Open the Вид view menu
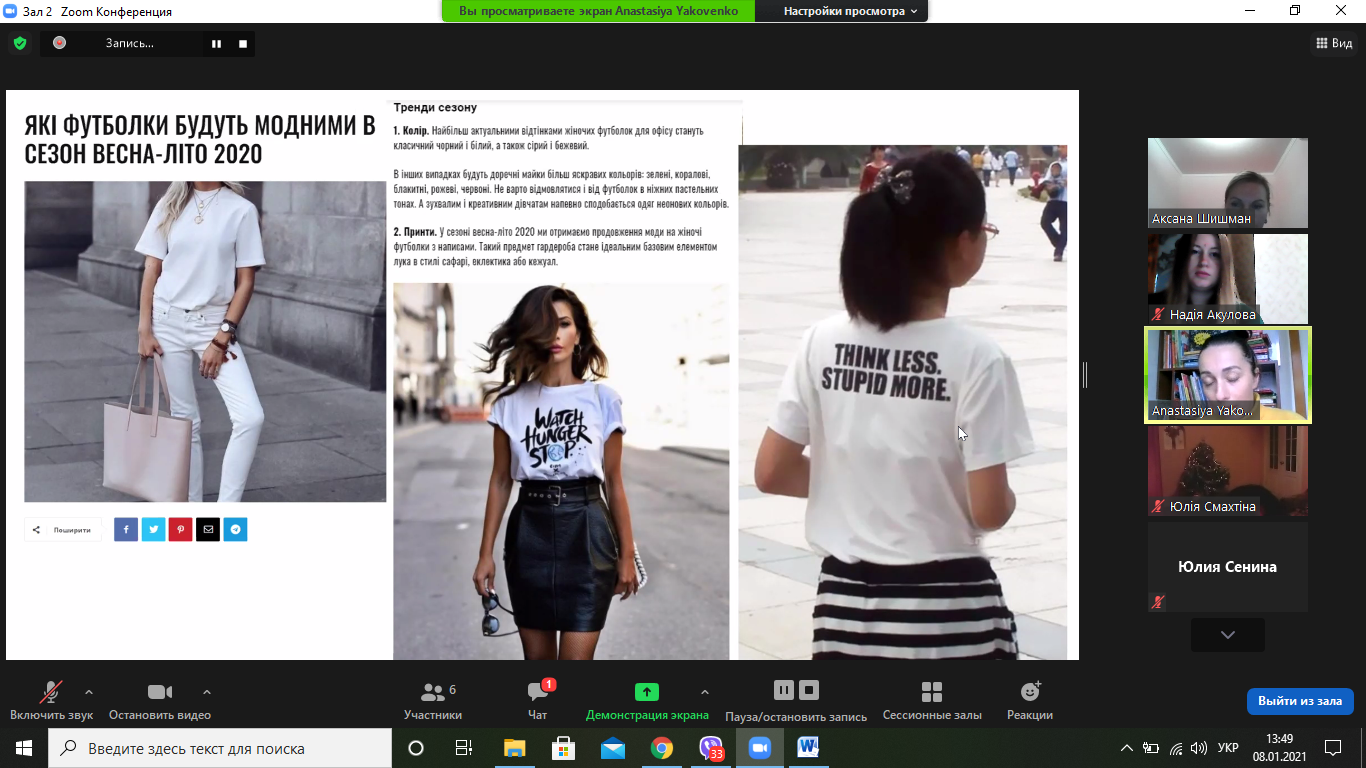This screenshot has height=768, width=1366. (x=1334, y=43)
